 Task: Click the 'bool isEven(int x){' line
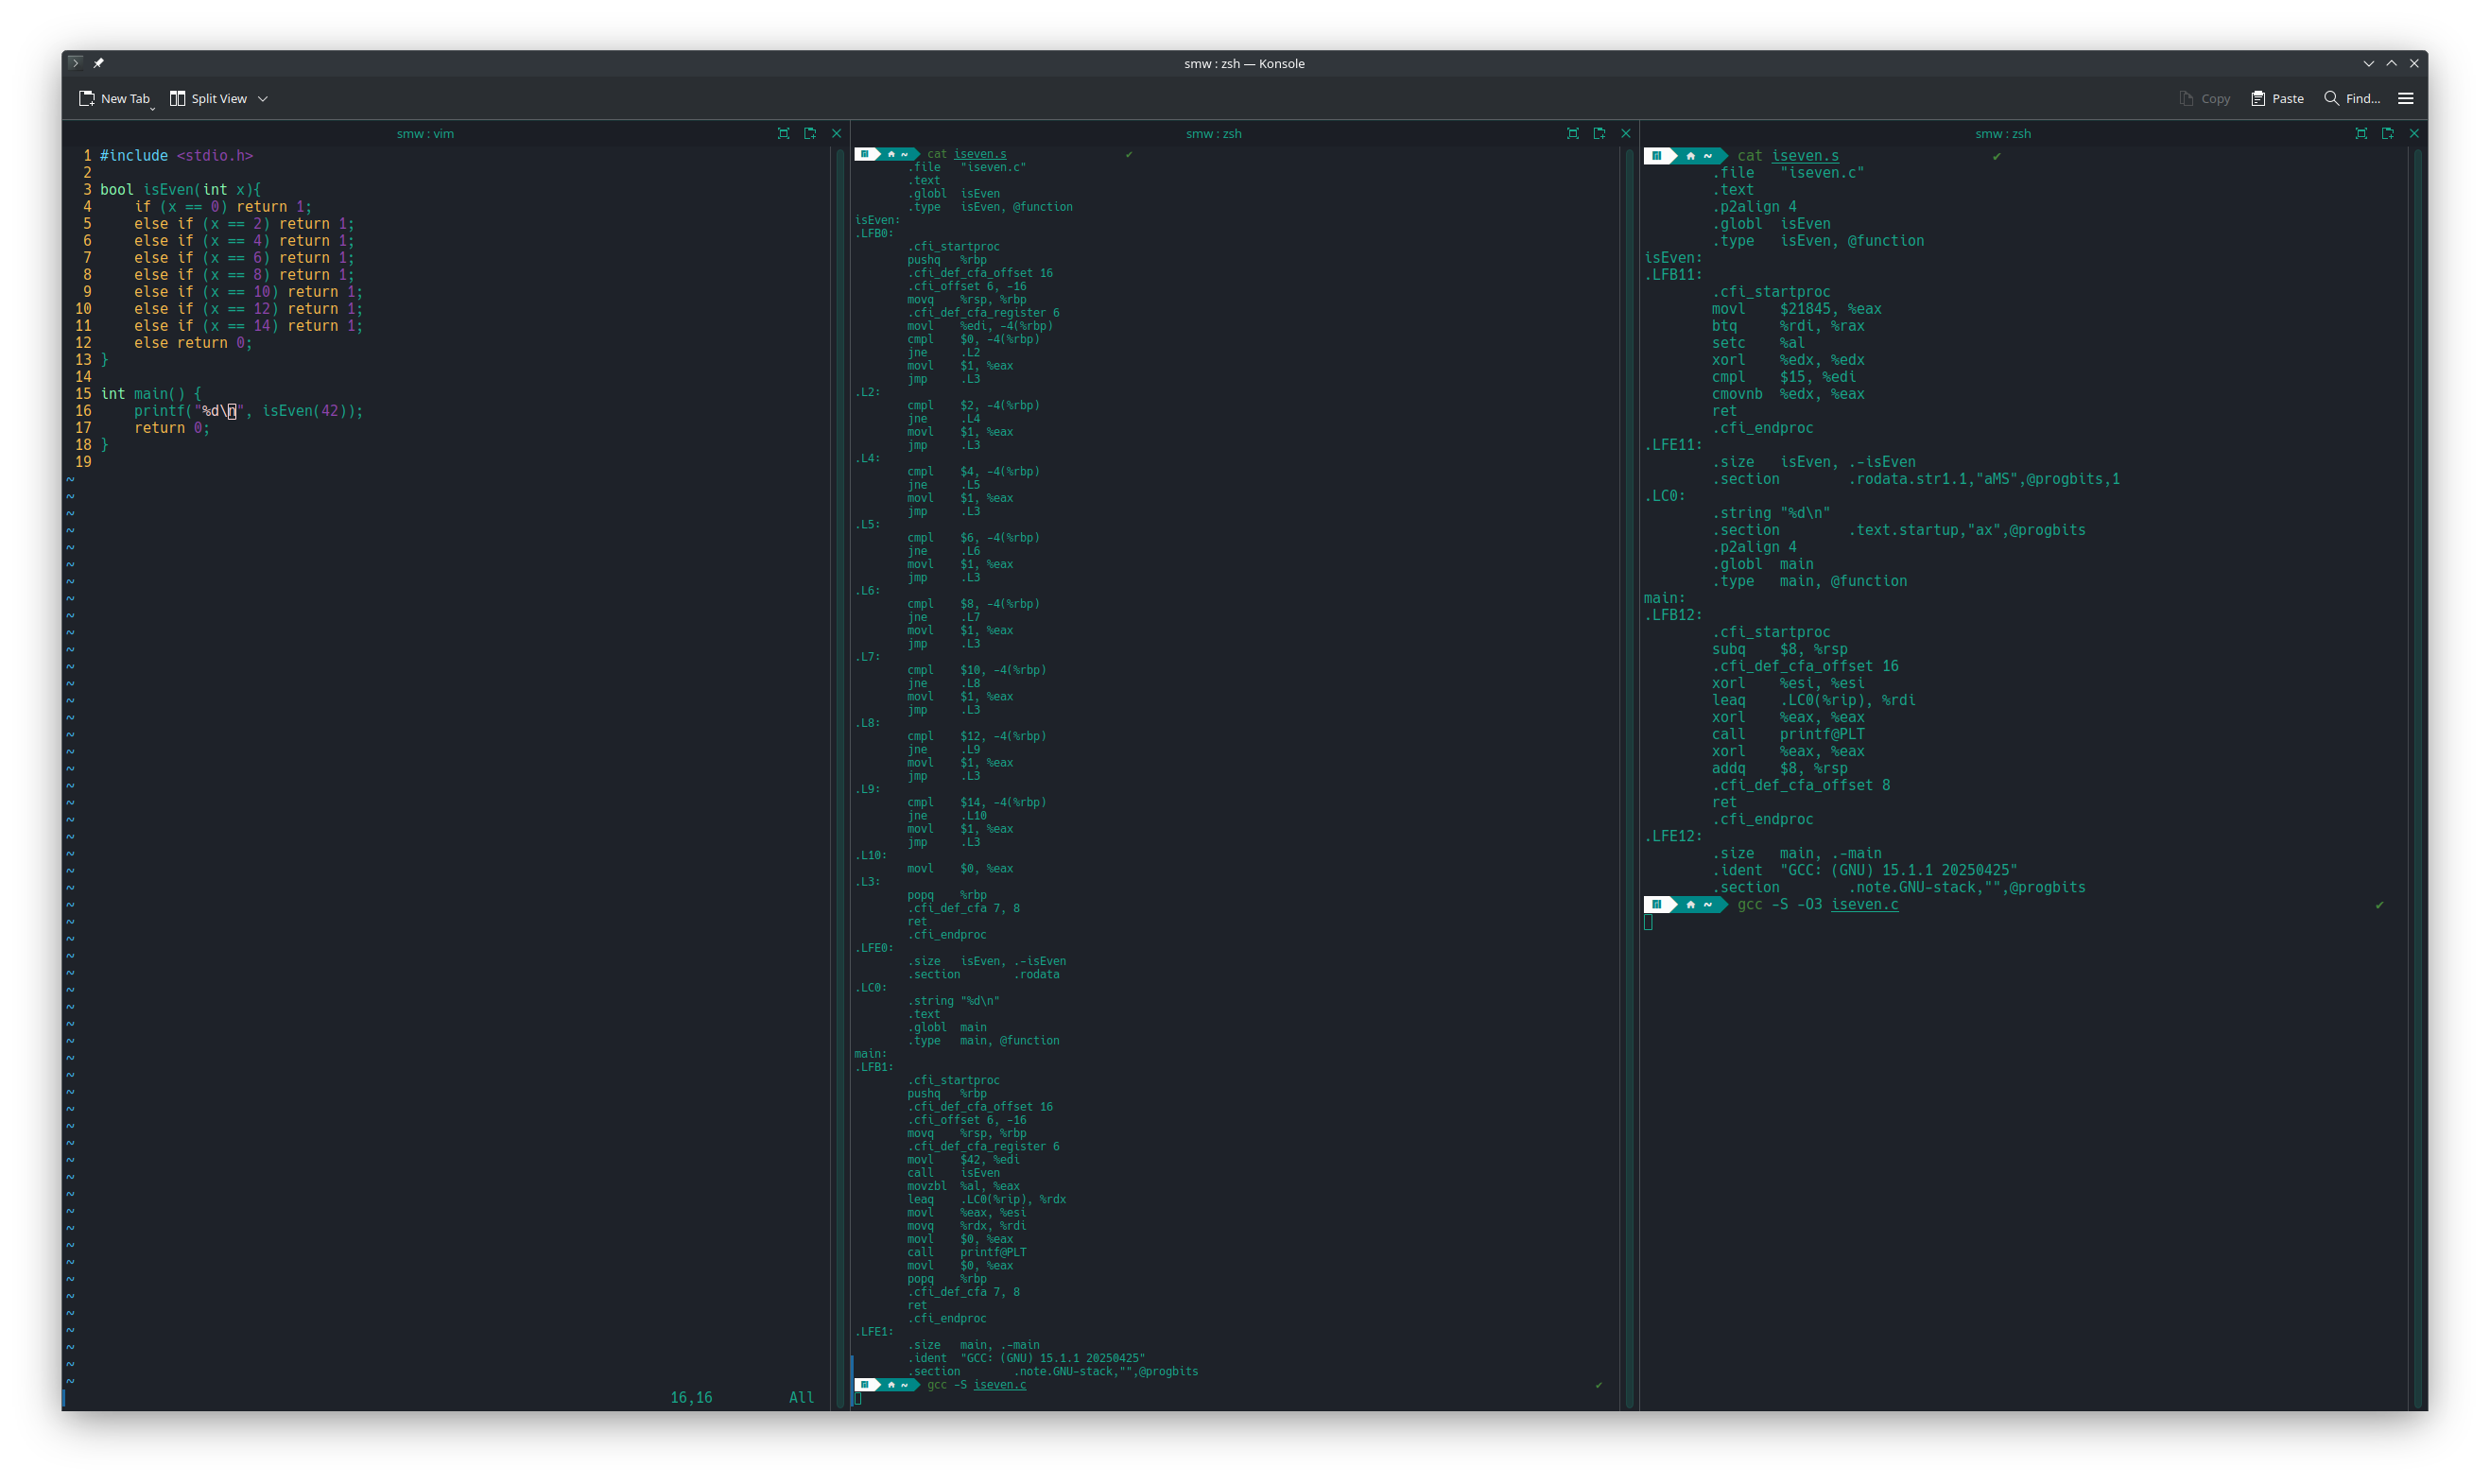click(180, 190)
